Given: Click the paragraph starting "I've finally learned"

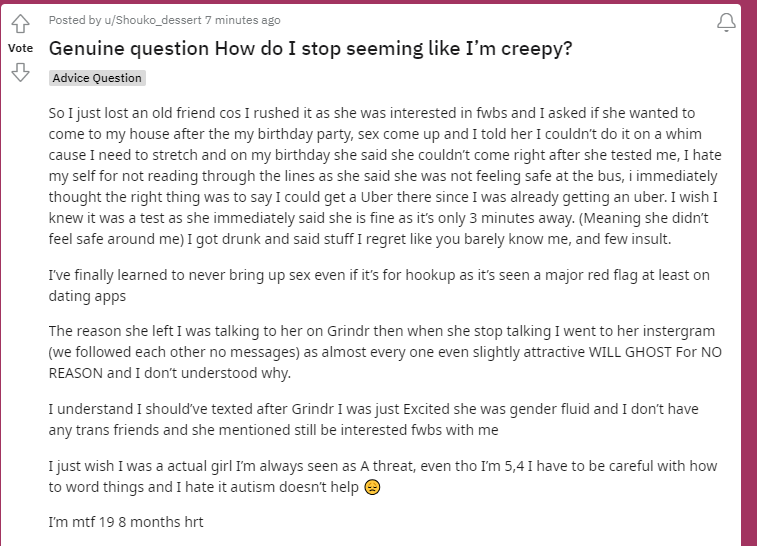Looking at the screenshot, I should coord(379,285).
